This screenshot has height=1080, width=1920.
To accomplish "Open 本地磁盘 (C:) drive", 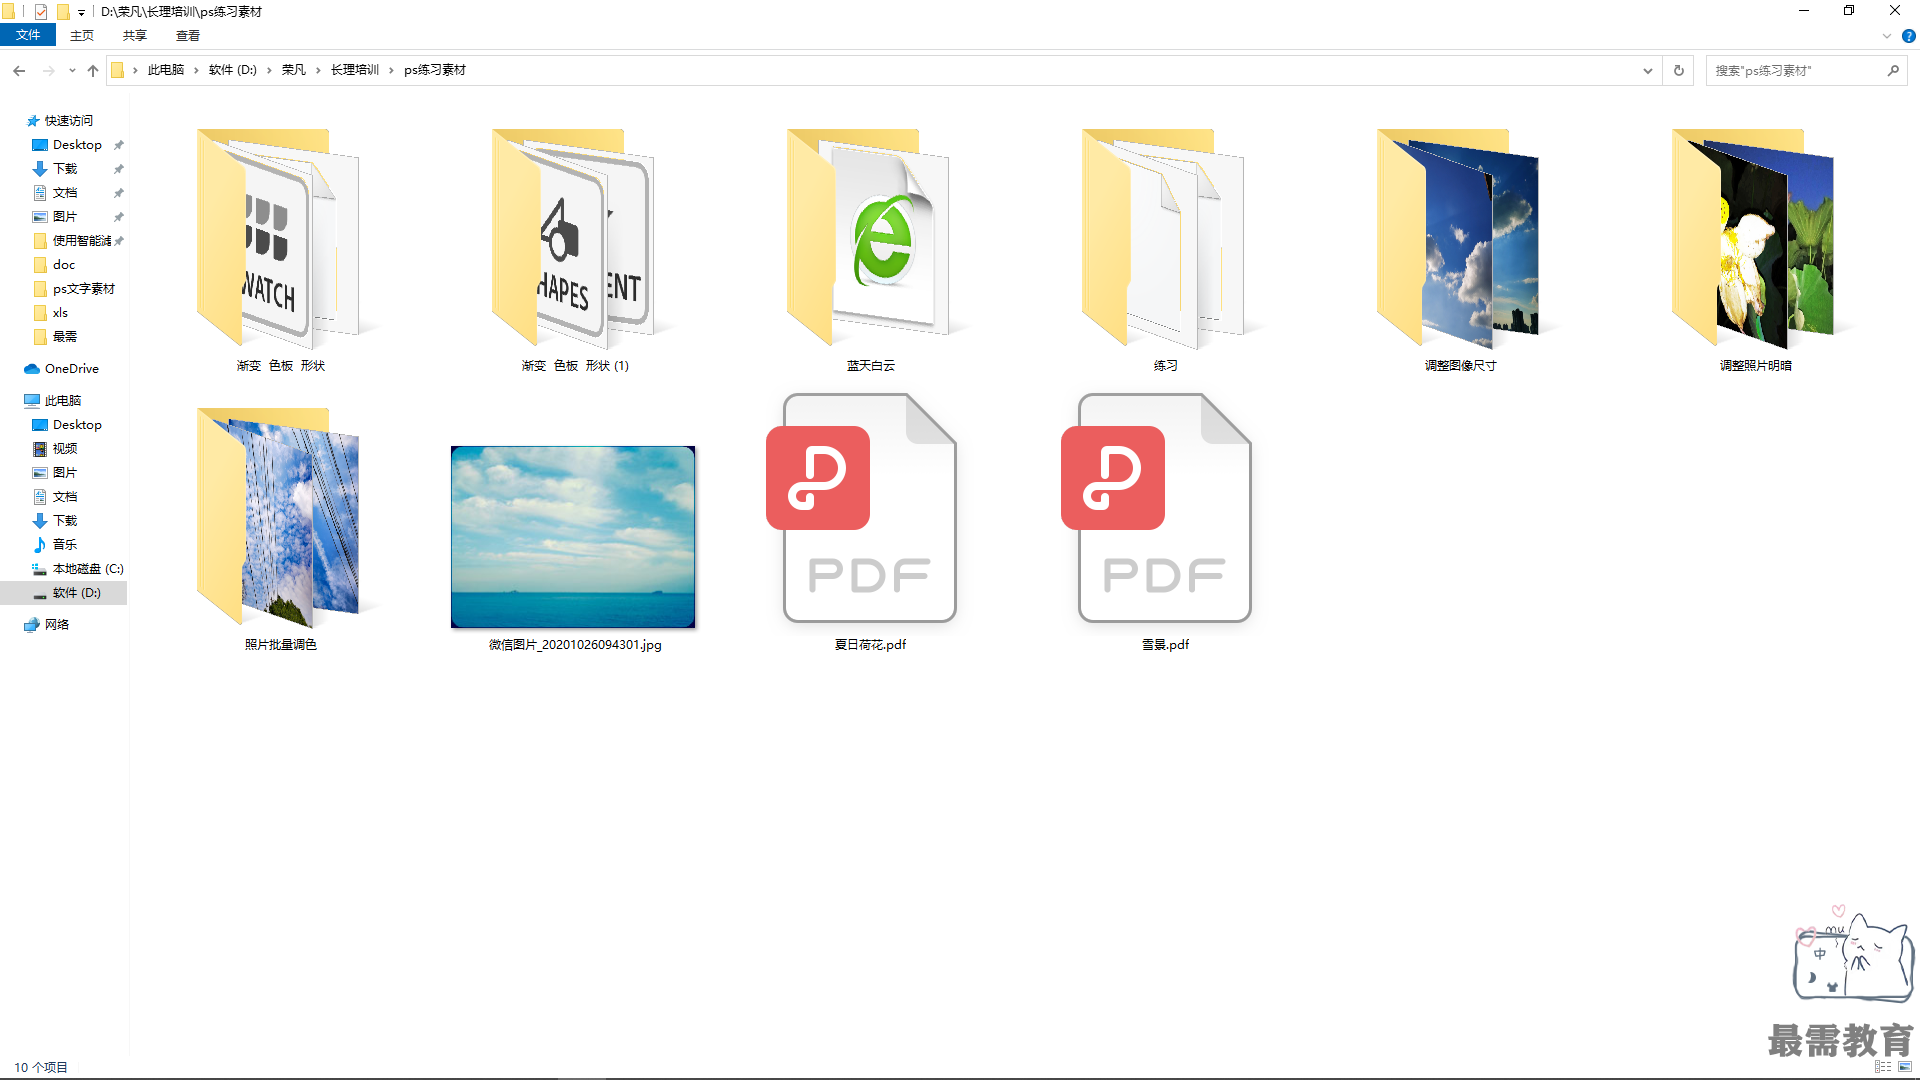I will 88,569.
